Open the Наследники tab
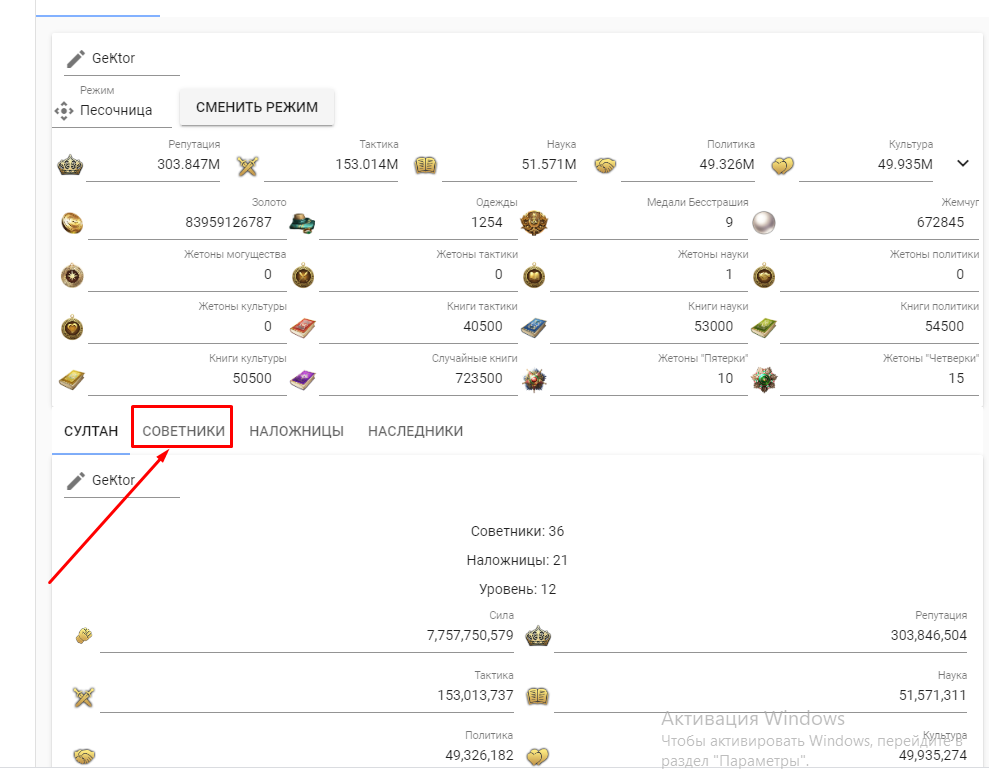This screenshot has height=769, width=989. 415,431
